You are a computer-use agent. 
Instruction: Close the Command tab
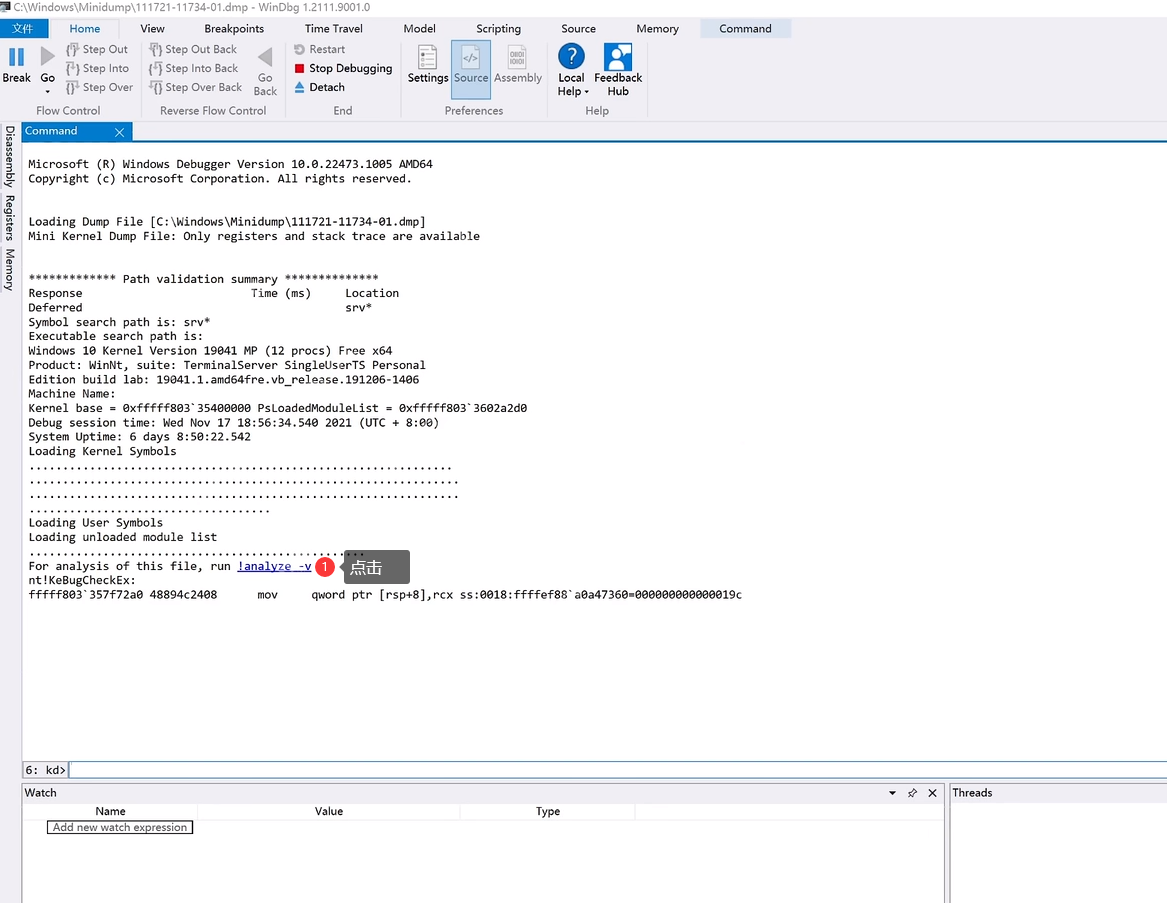point(120,132)
